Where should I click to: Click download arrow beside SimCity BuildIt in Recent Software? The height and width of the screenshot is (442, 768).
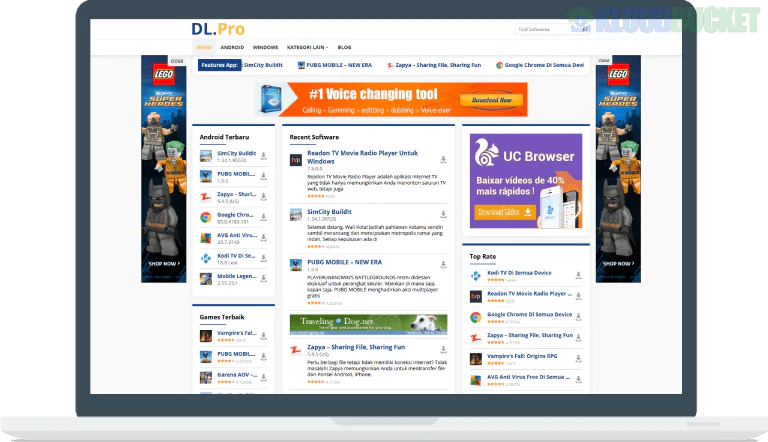coord(442,215)
